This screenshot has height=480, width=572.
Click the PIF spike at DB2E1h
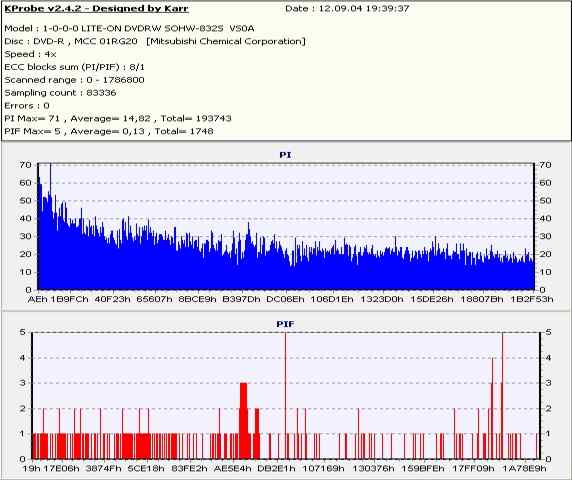pos(285,394)
